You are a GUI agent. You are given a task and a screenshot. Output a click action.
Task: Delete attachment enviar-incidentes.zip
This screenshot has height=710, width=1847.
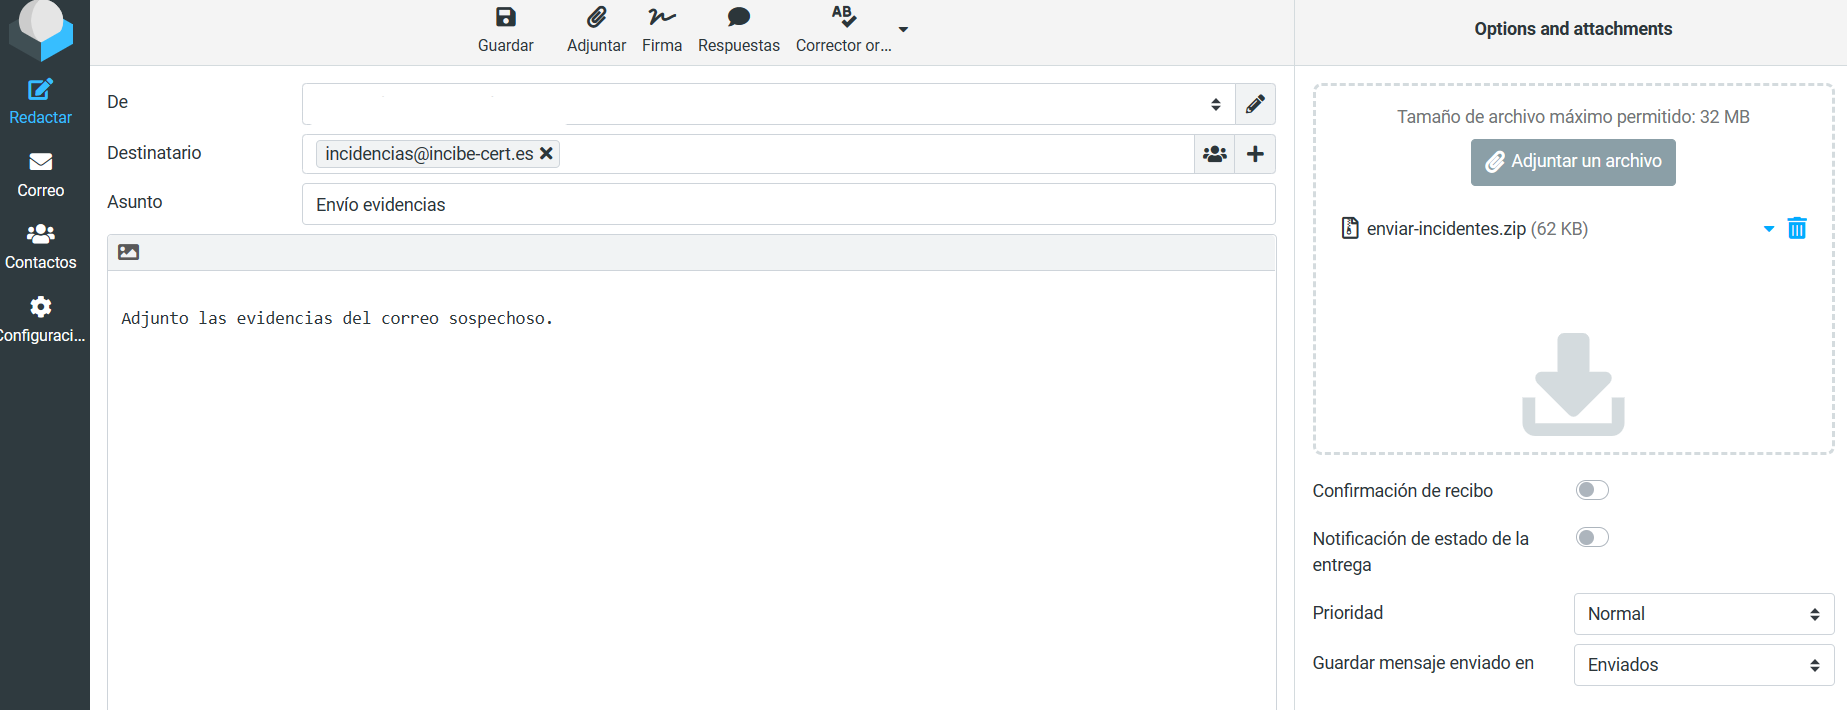click(1797, 229)
